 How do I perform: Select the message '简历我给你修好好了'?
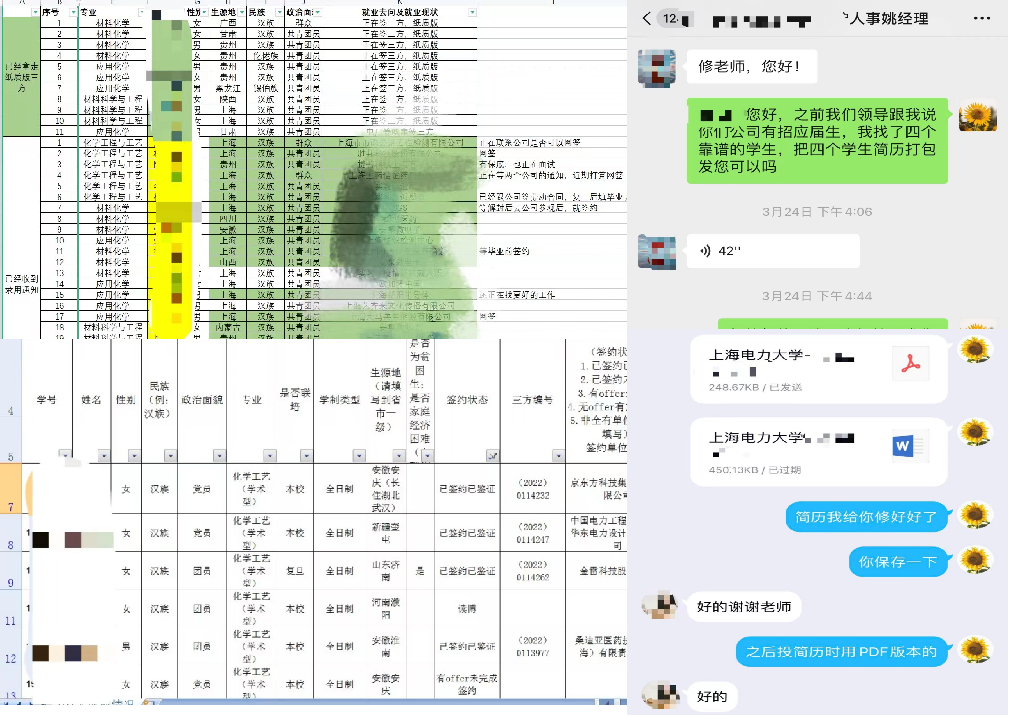tap(866, 517)
